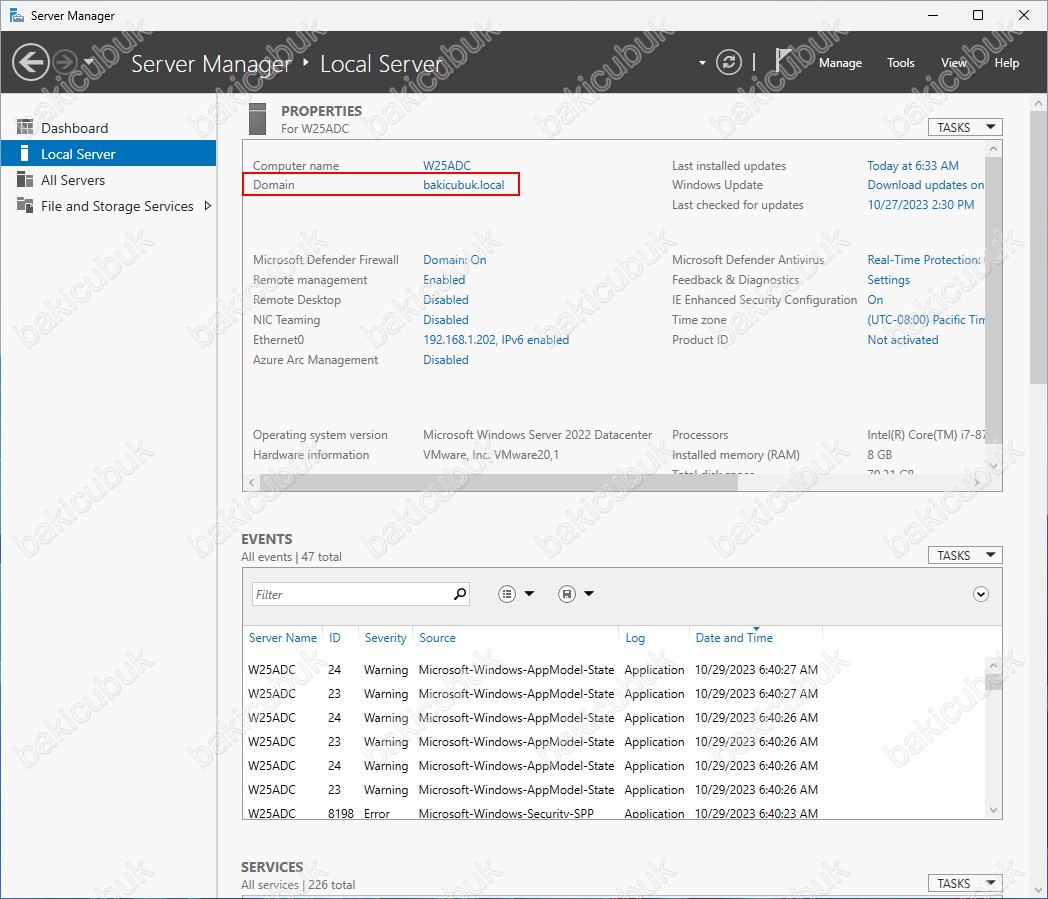
Task: Open the save query dropdown arrow
Action: pos(589,594)
